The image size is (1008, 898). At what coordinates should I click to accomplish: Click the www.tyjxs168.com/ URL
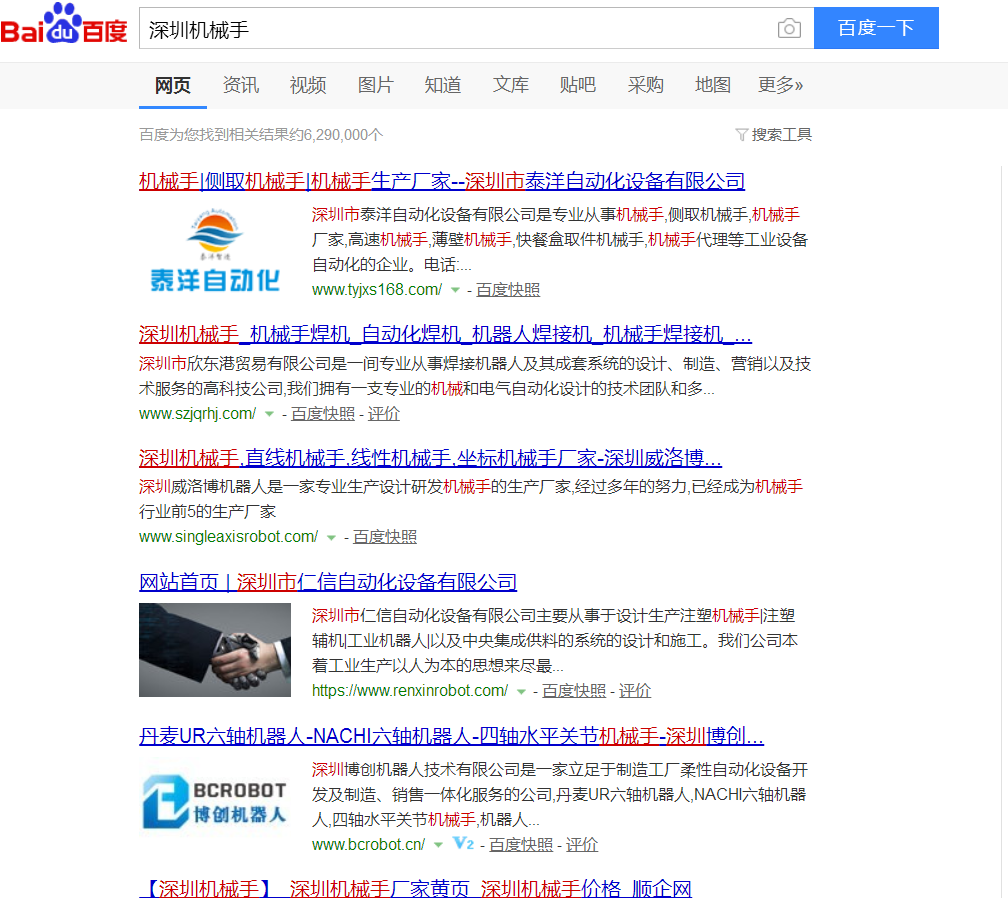pos(377,290)
